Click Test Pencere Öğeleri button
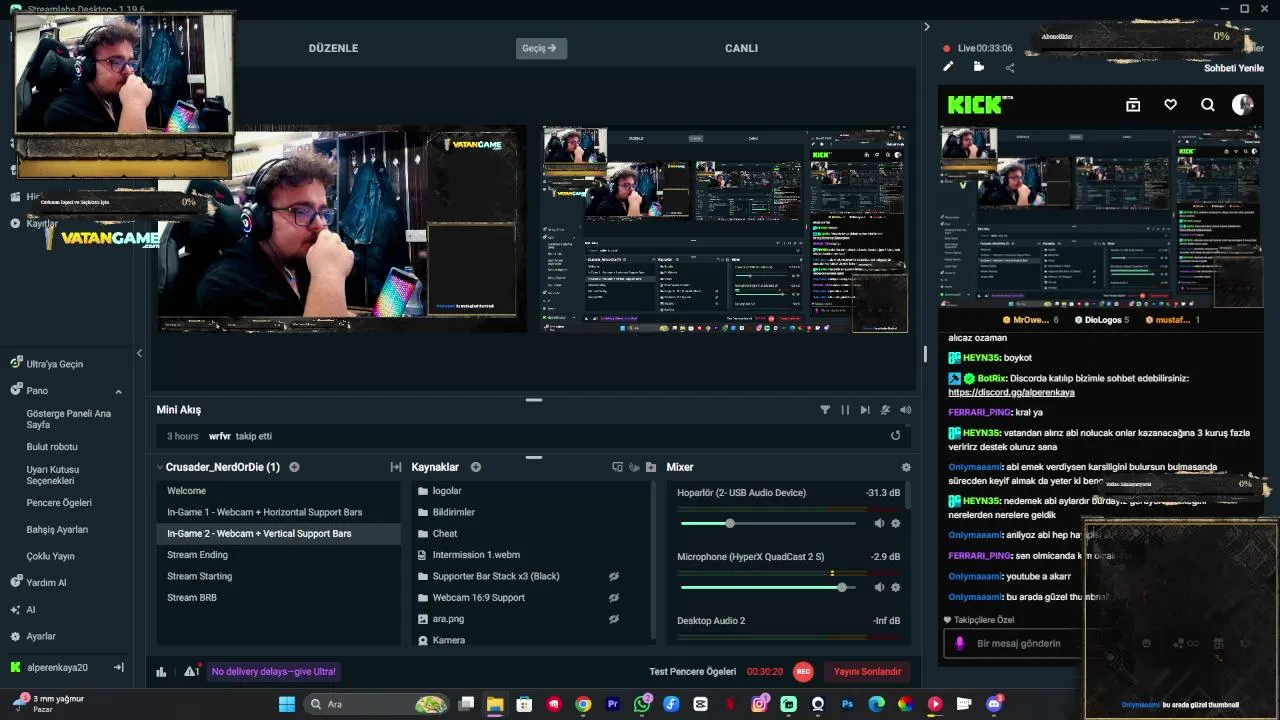The width and height of the screenshot is (1280, 720). point(693,672)
